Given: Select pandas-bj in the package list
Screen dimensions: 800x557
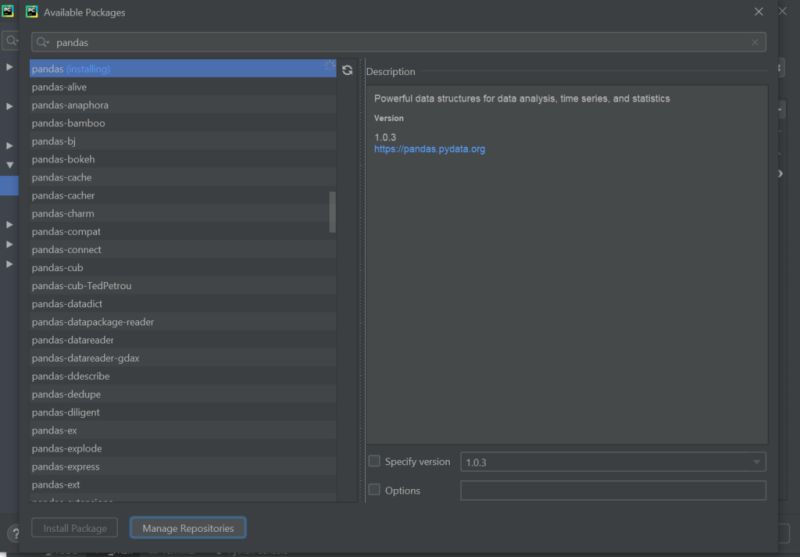Looking at the screenshot, I should 183,141.
